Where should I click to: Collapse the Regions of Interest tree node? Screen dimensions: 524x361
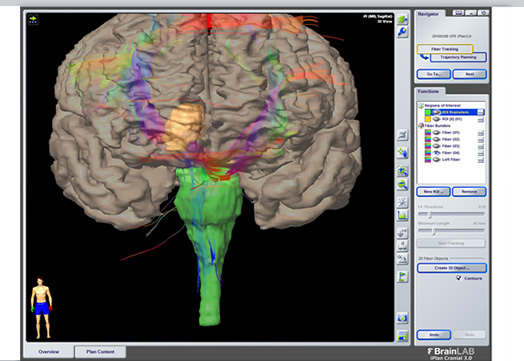click(421, 106)
